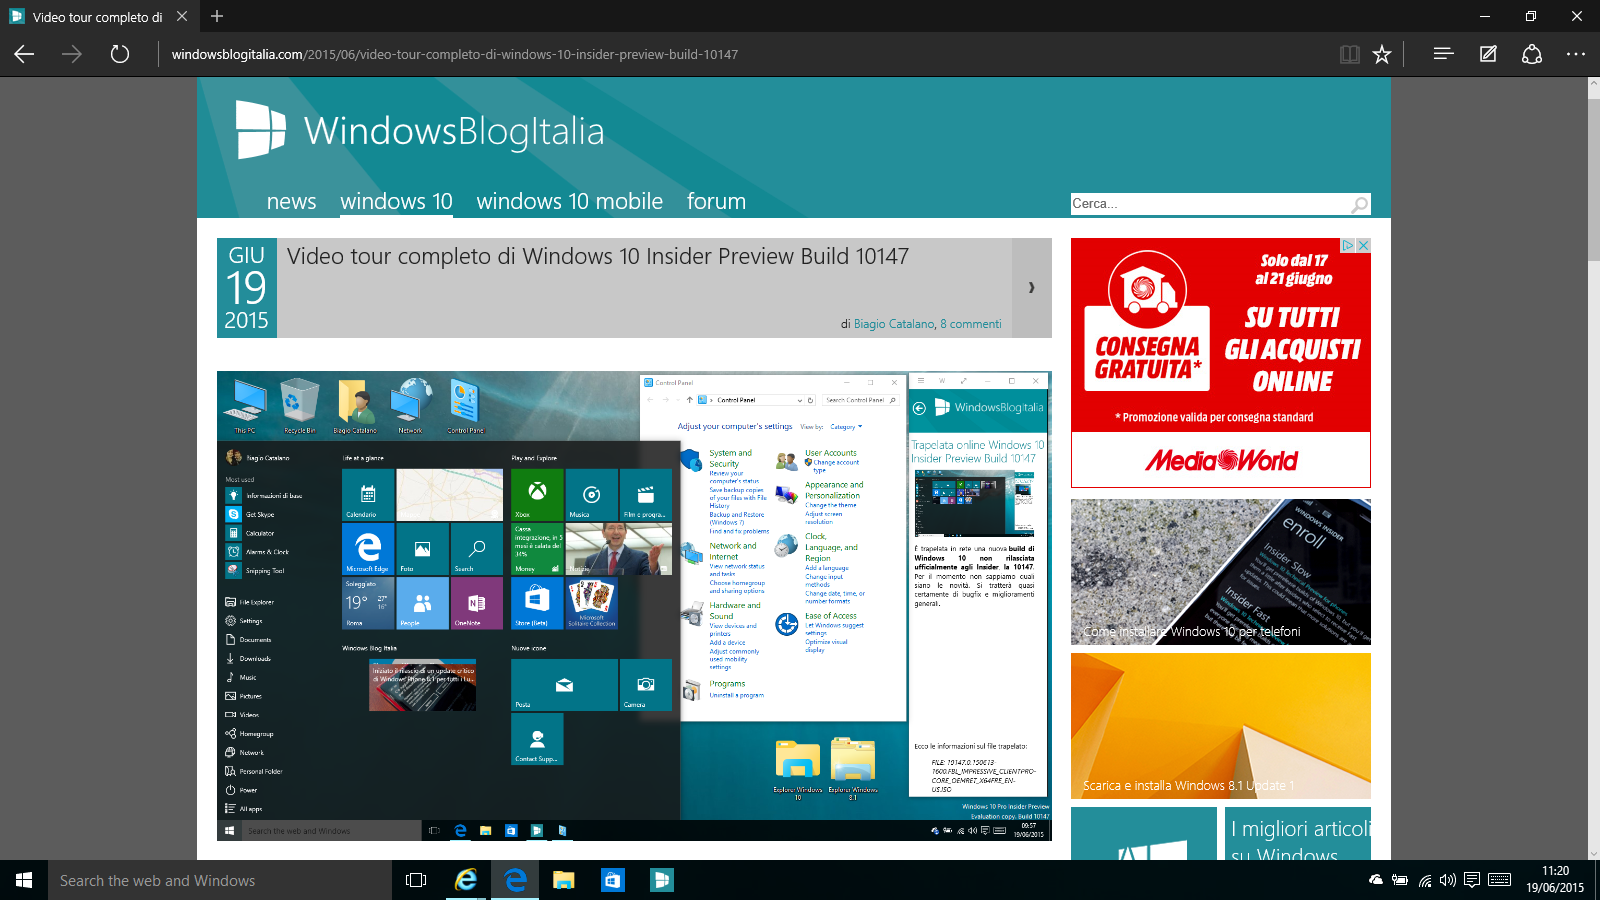The image size is (1600, 900).
Task: Switch to Microsoft Edge on taskbar
Action: tap(515, 880)
